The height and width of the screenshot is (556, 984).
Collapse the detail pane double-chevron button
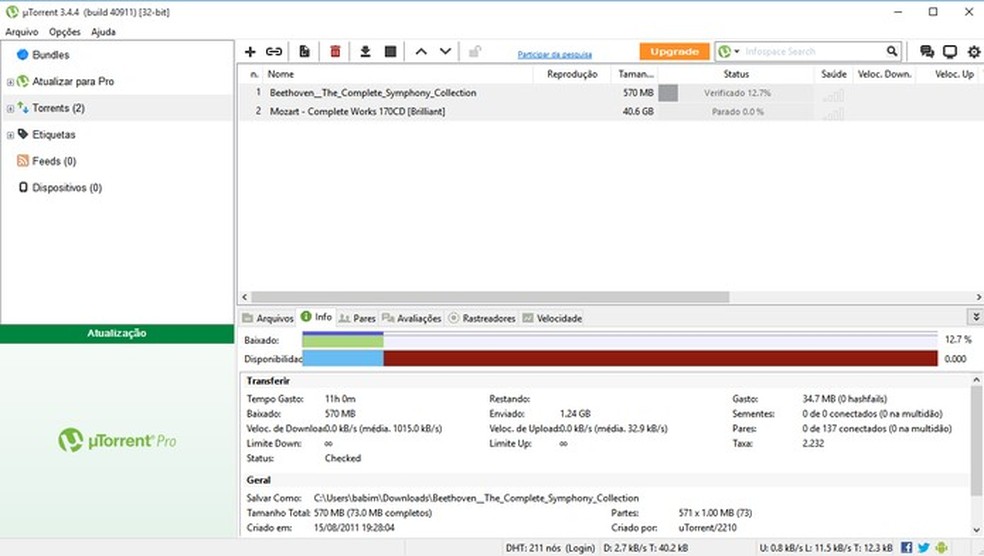pos(976,317)
